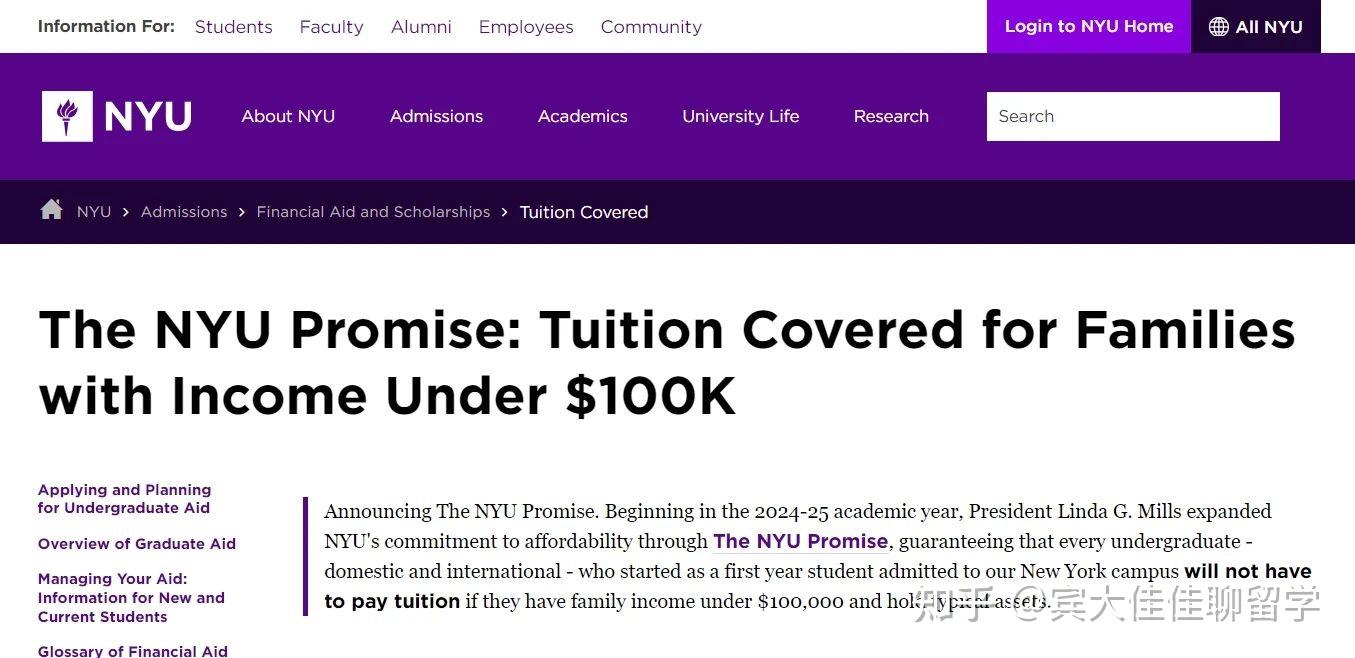Select Overview of Graduate Aid in the sidebar
The image size is (1355, 658).
point(137,543)
